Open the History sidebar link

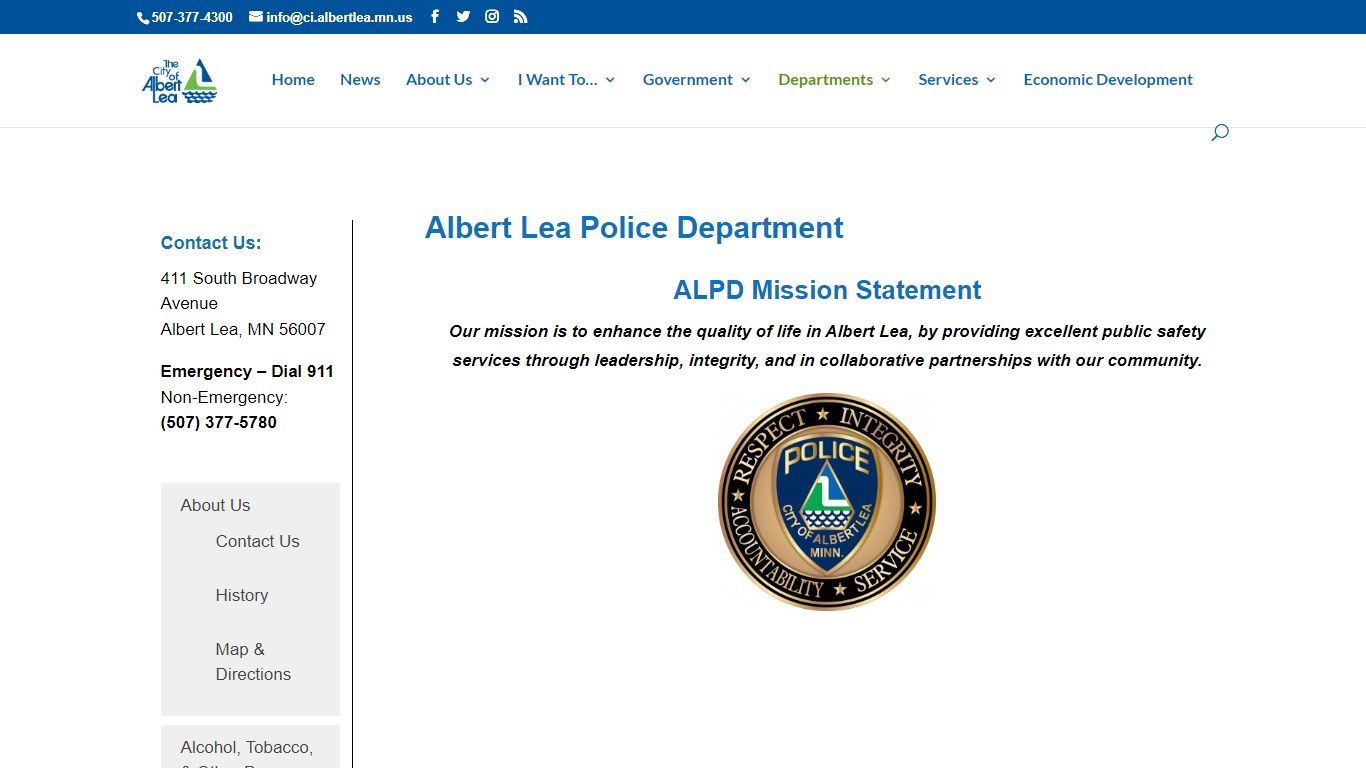242,595
